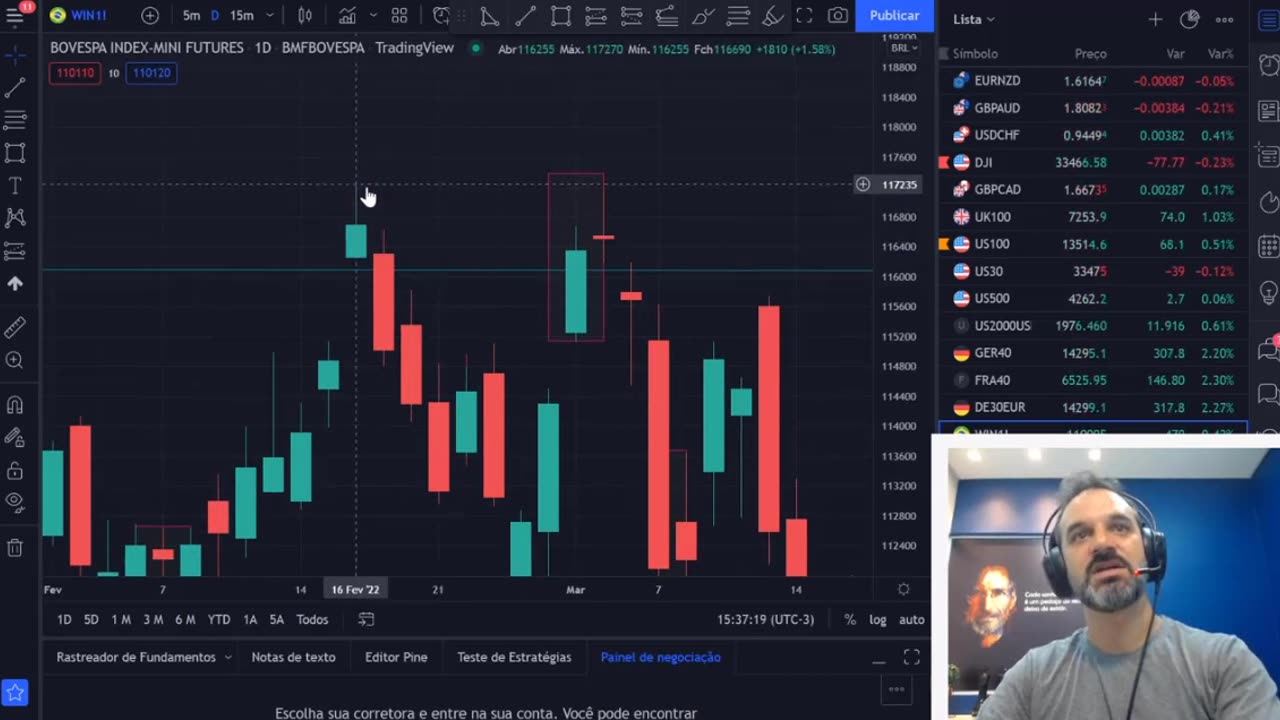Open the Lista watchlist dropdown

[974, 19]
